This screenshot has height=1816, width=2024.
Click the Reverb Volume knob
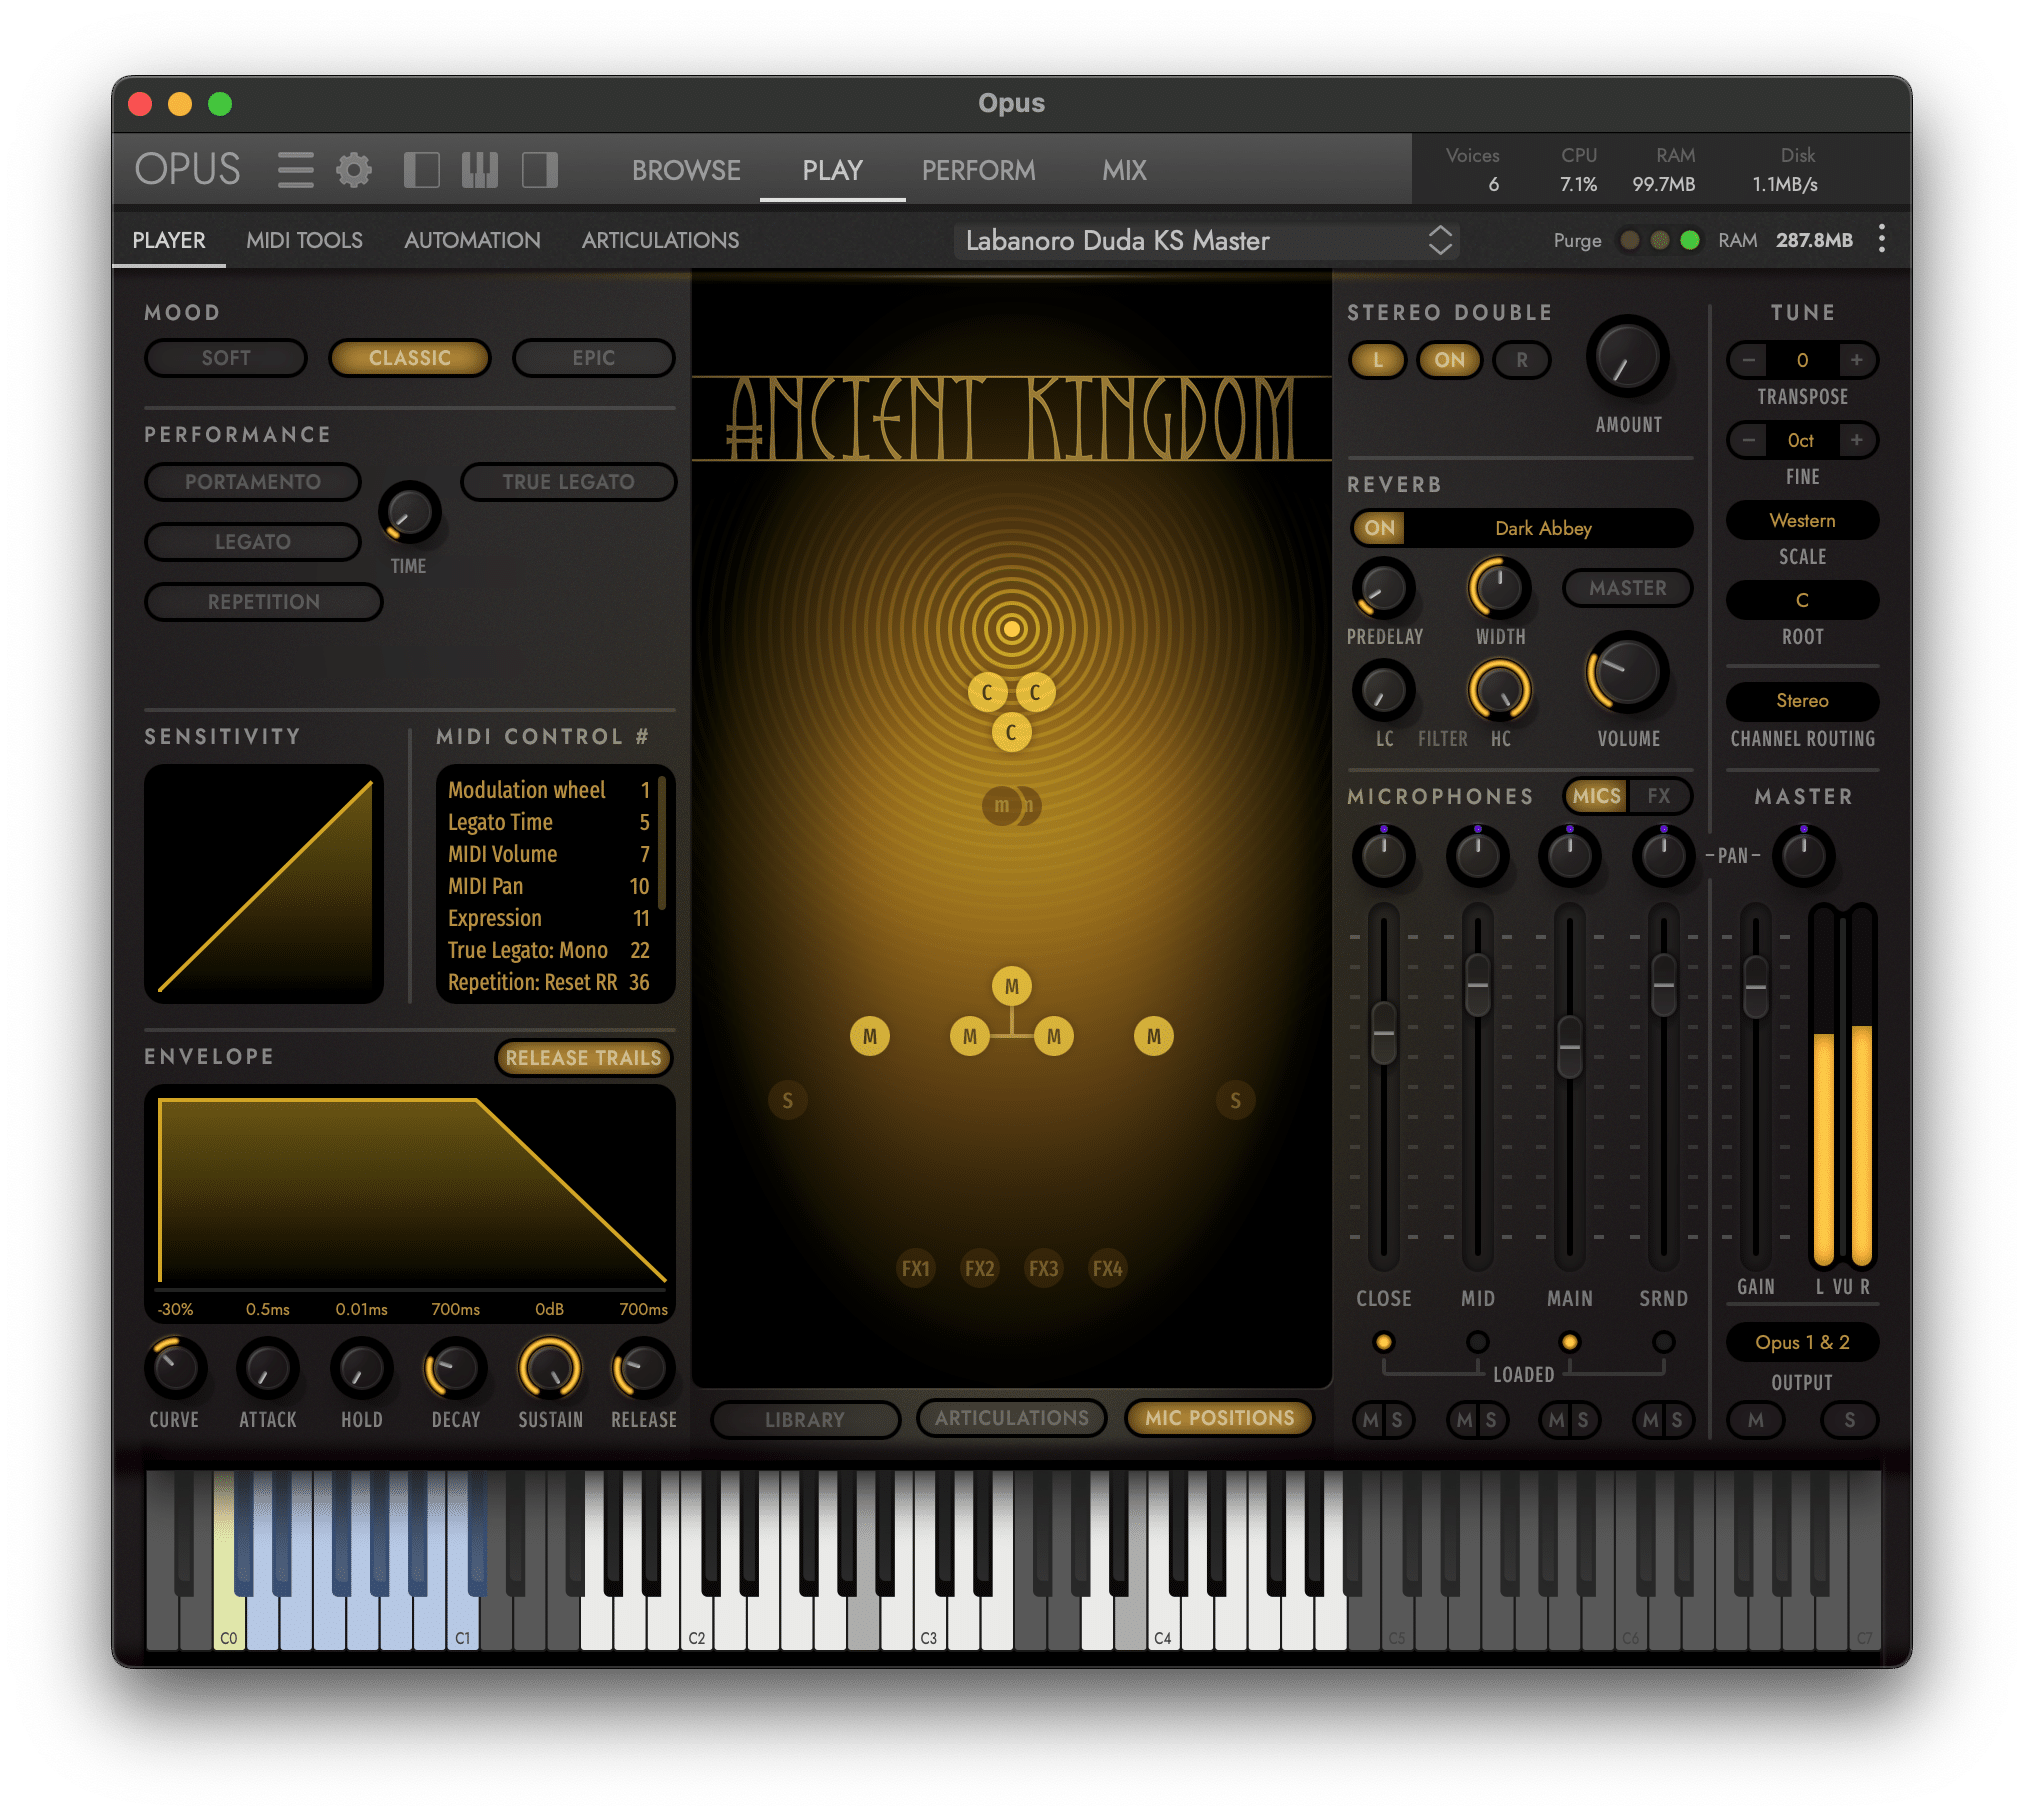tap(1628, 672)
